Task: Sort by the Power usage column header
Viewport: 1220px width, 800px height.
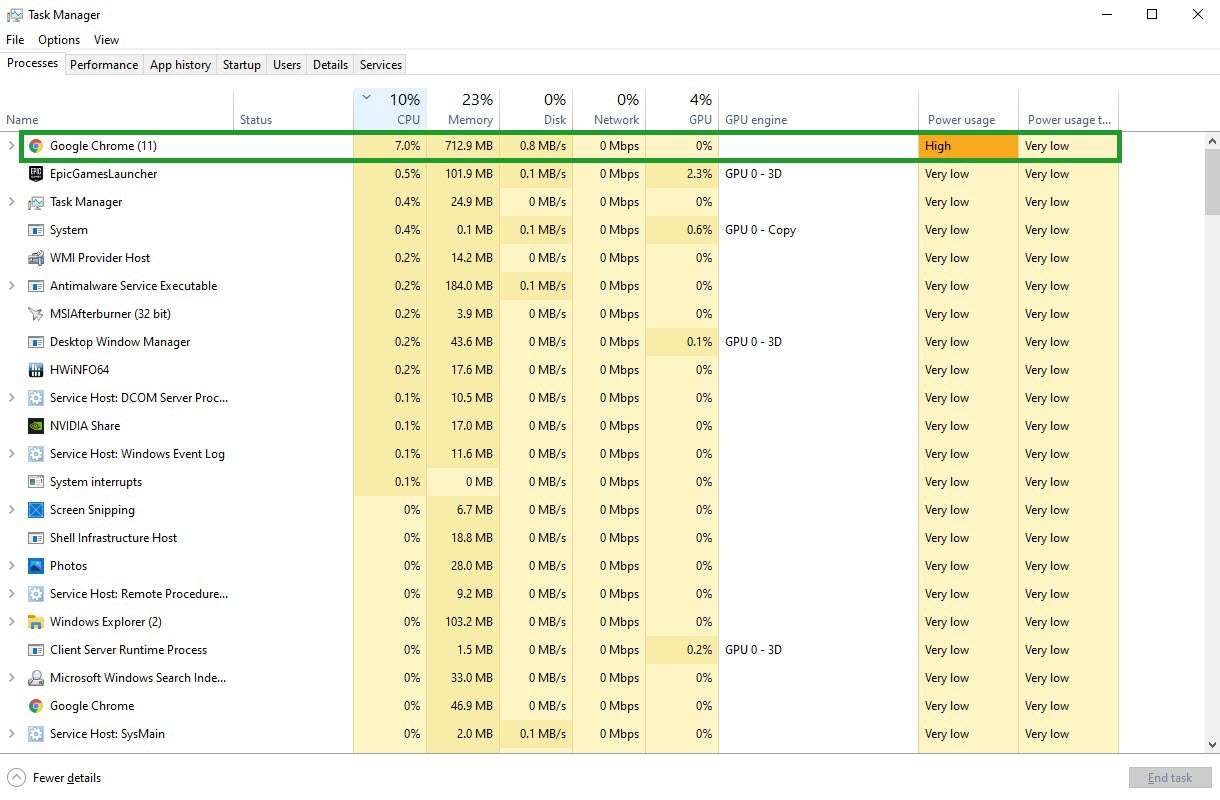Action: click(968, 110)
